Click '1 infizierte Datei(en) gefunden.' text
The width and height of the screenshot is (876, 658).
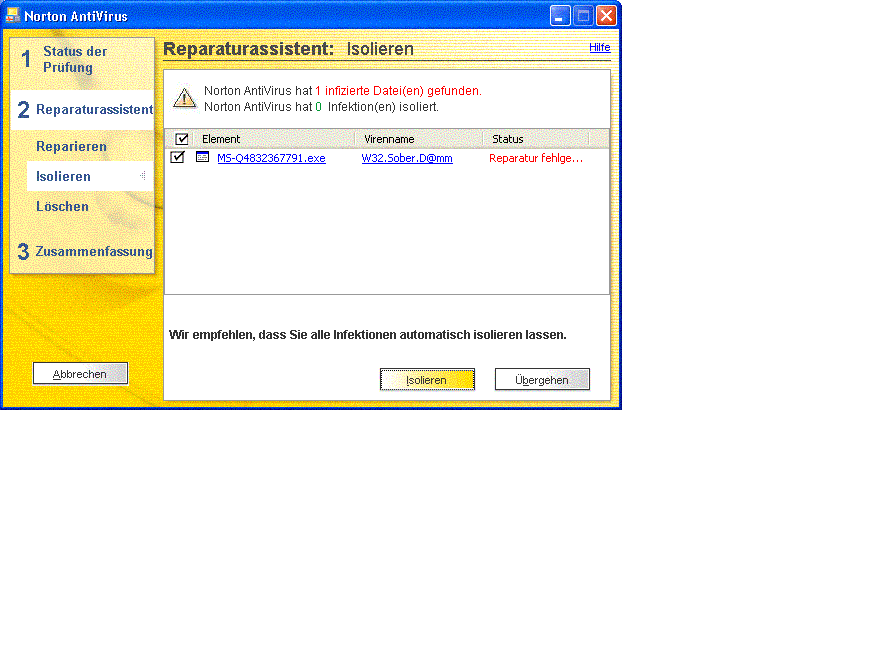click(398, 90)
